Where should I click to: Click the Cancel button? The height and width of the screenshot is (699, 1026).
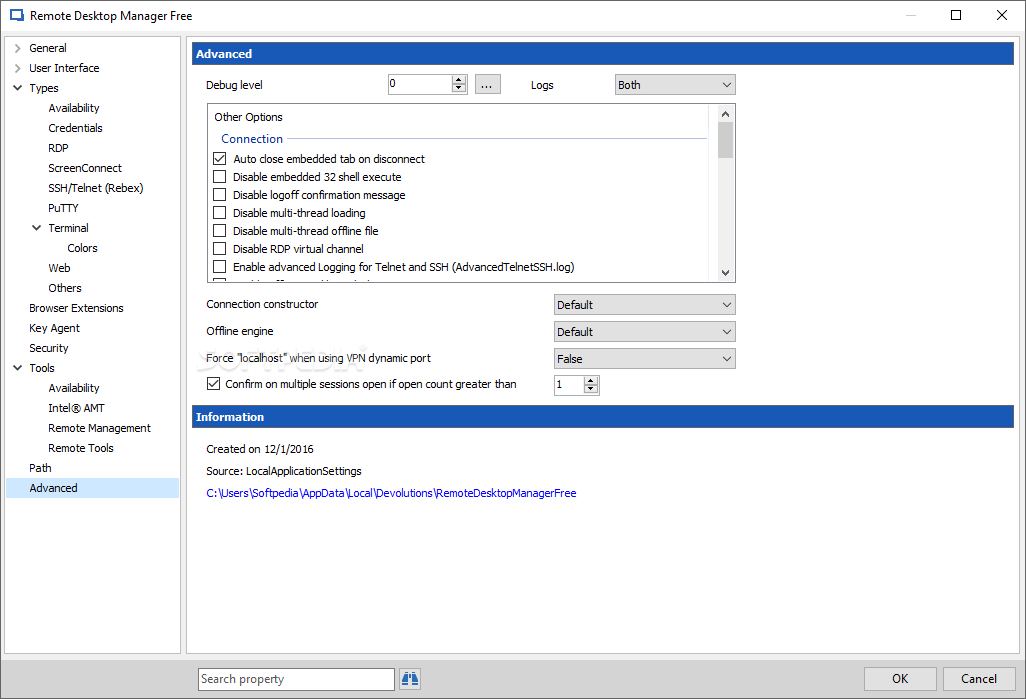tap(979, 679)
